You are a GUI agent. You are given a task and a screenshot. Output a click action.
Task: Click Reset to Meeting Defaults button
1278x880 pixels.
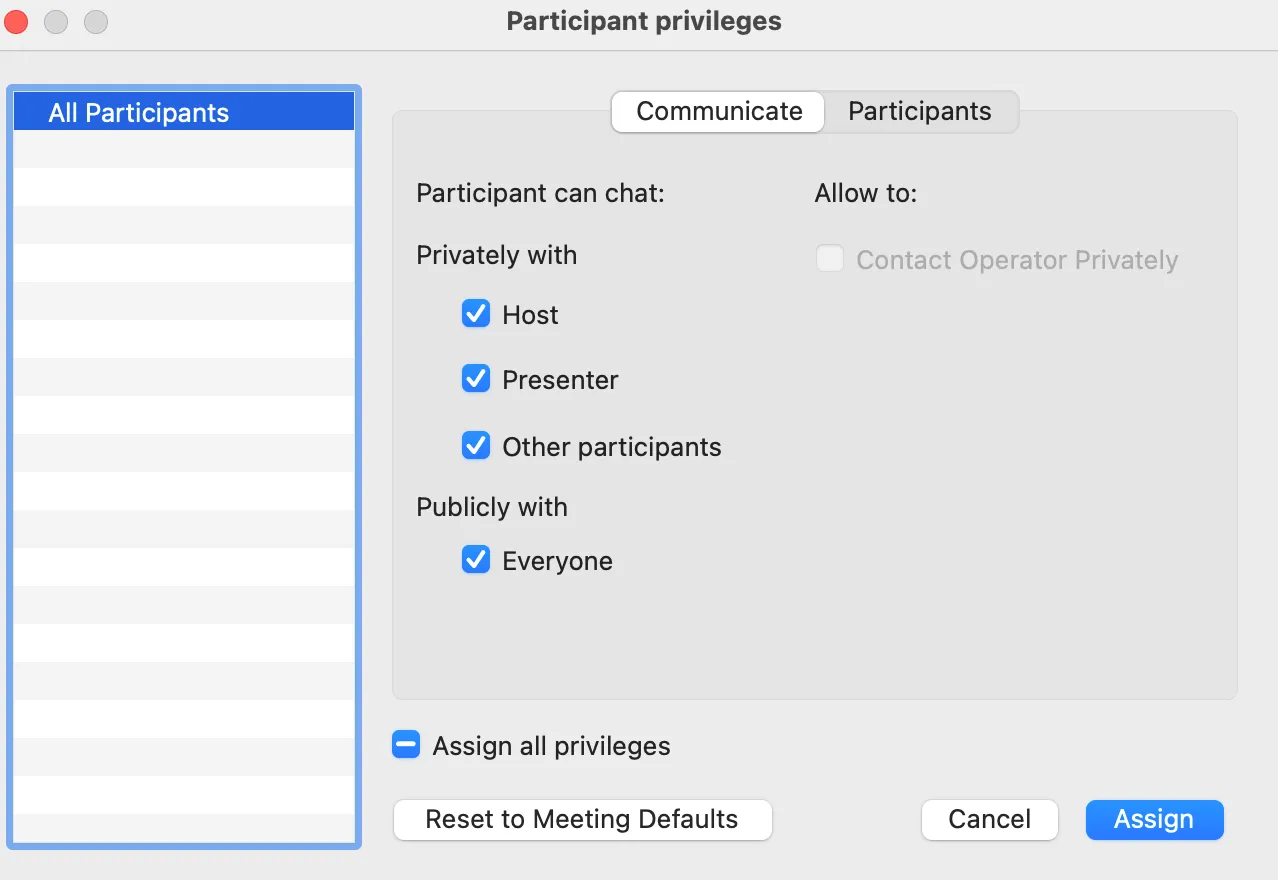582,819
